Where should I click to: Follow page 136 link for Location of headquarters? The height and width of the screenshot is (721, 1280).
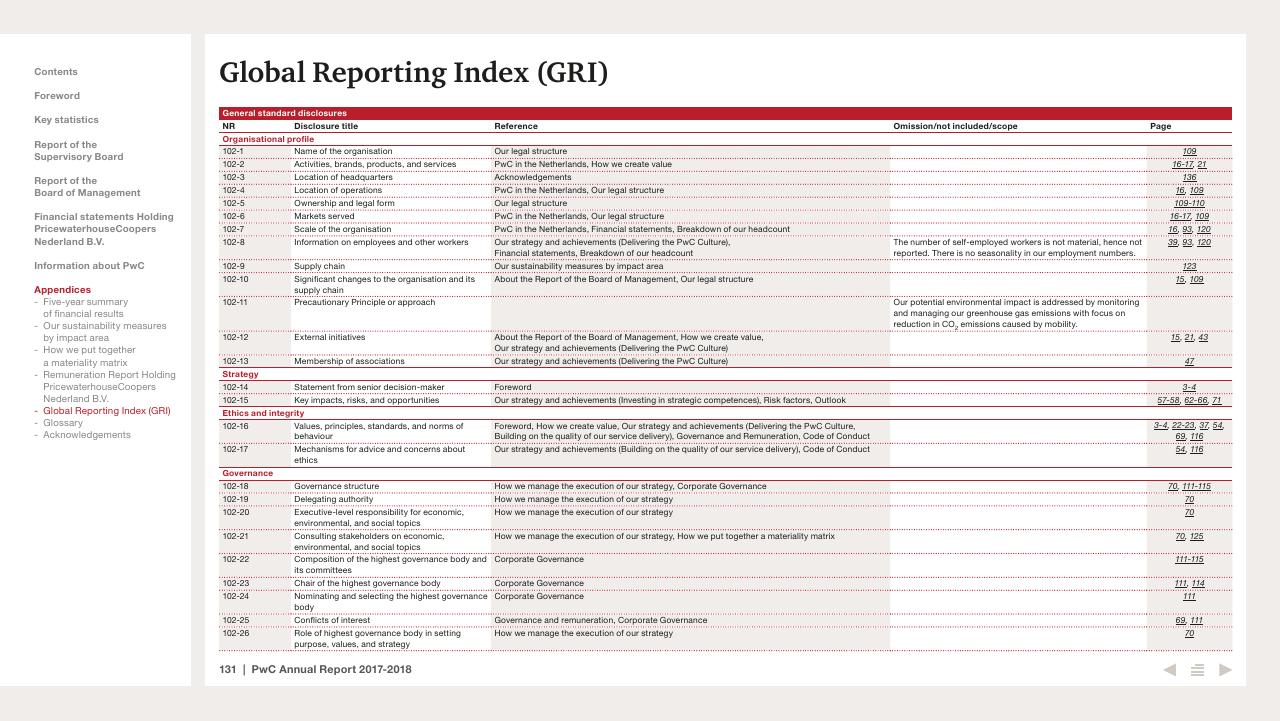point(1189,178)
